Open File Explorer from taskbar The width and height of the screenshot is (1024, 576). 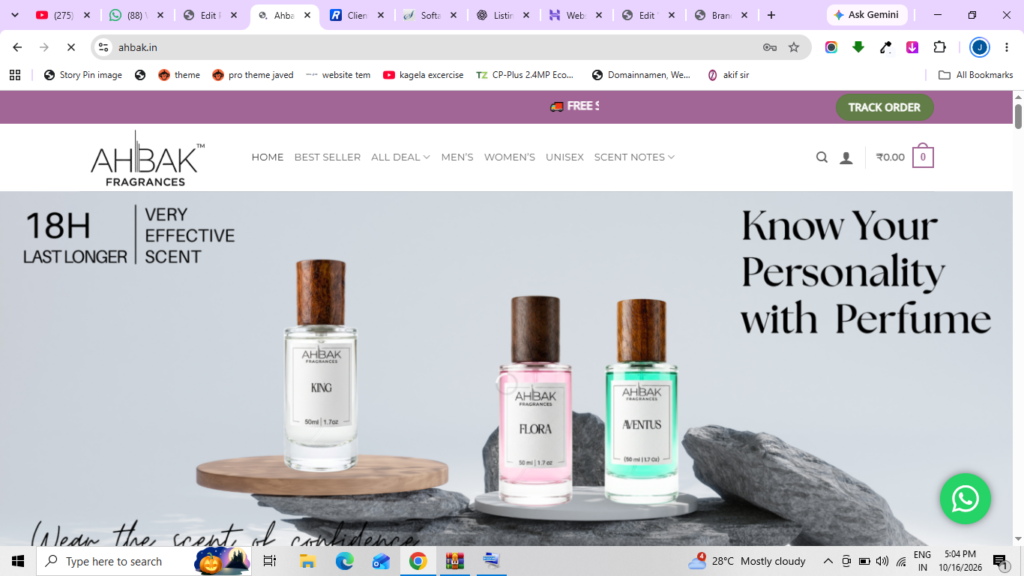pyautogui.click(x=307, y=561)
